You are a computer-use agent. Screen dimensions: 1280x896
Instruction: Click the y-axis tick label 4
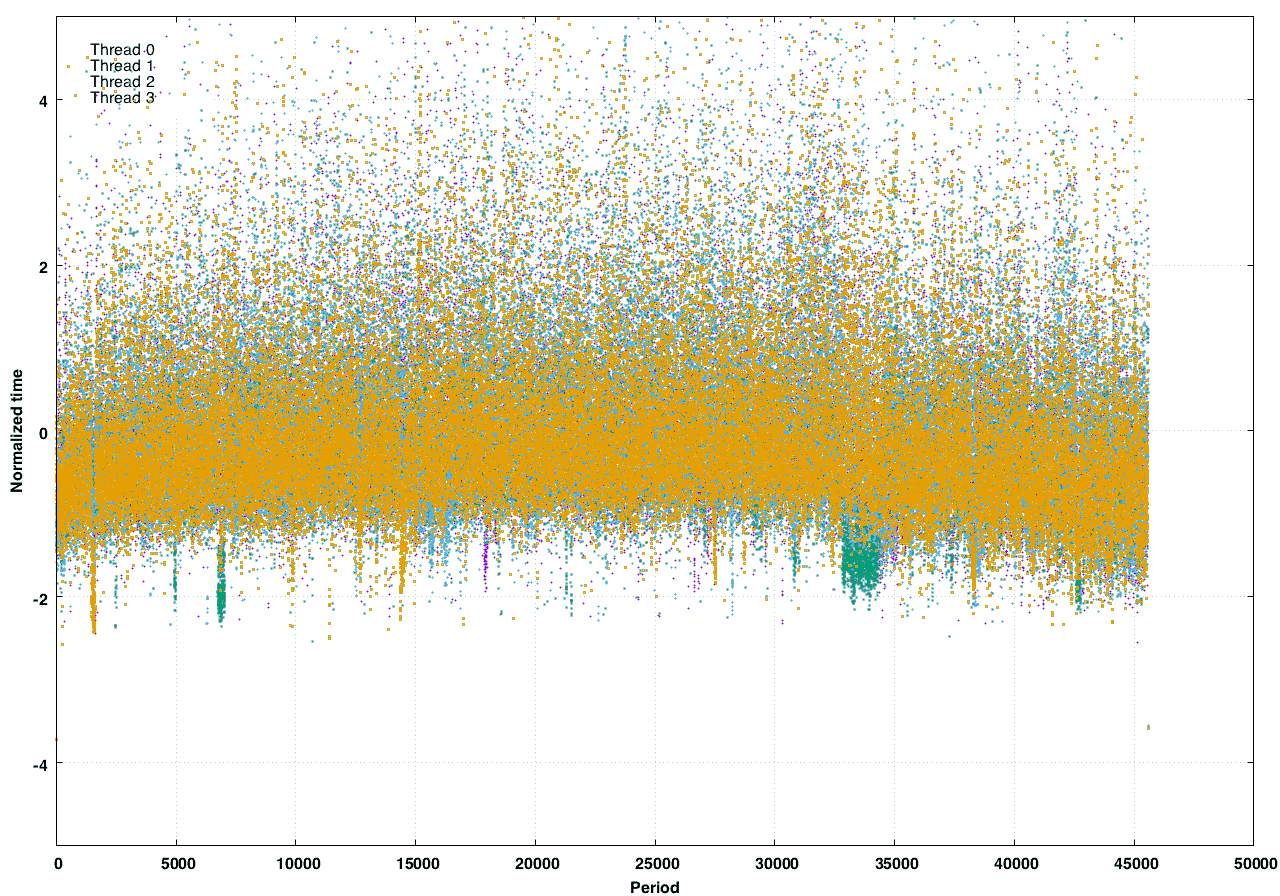pos(44,100)
